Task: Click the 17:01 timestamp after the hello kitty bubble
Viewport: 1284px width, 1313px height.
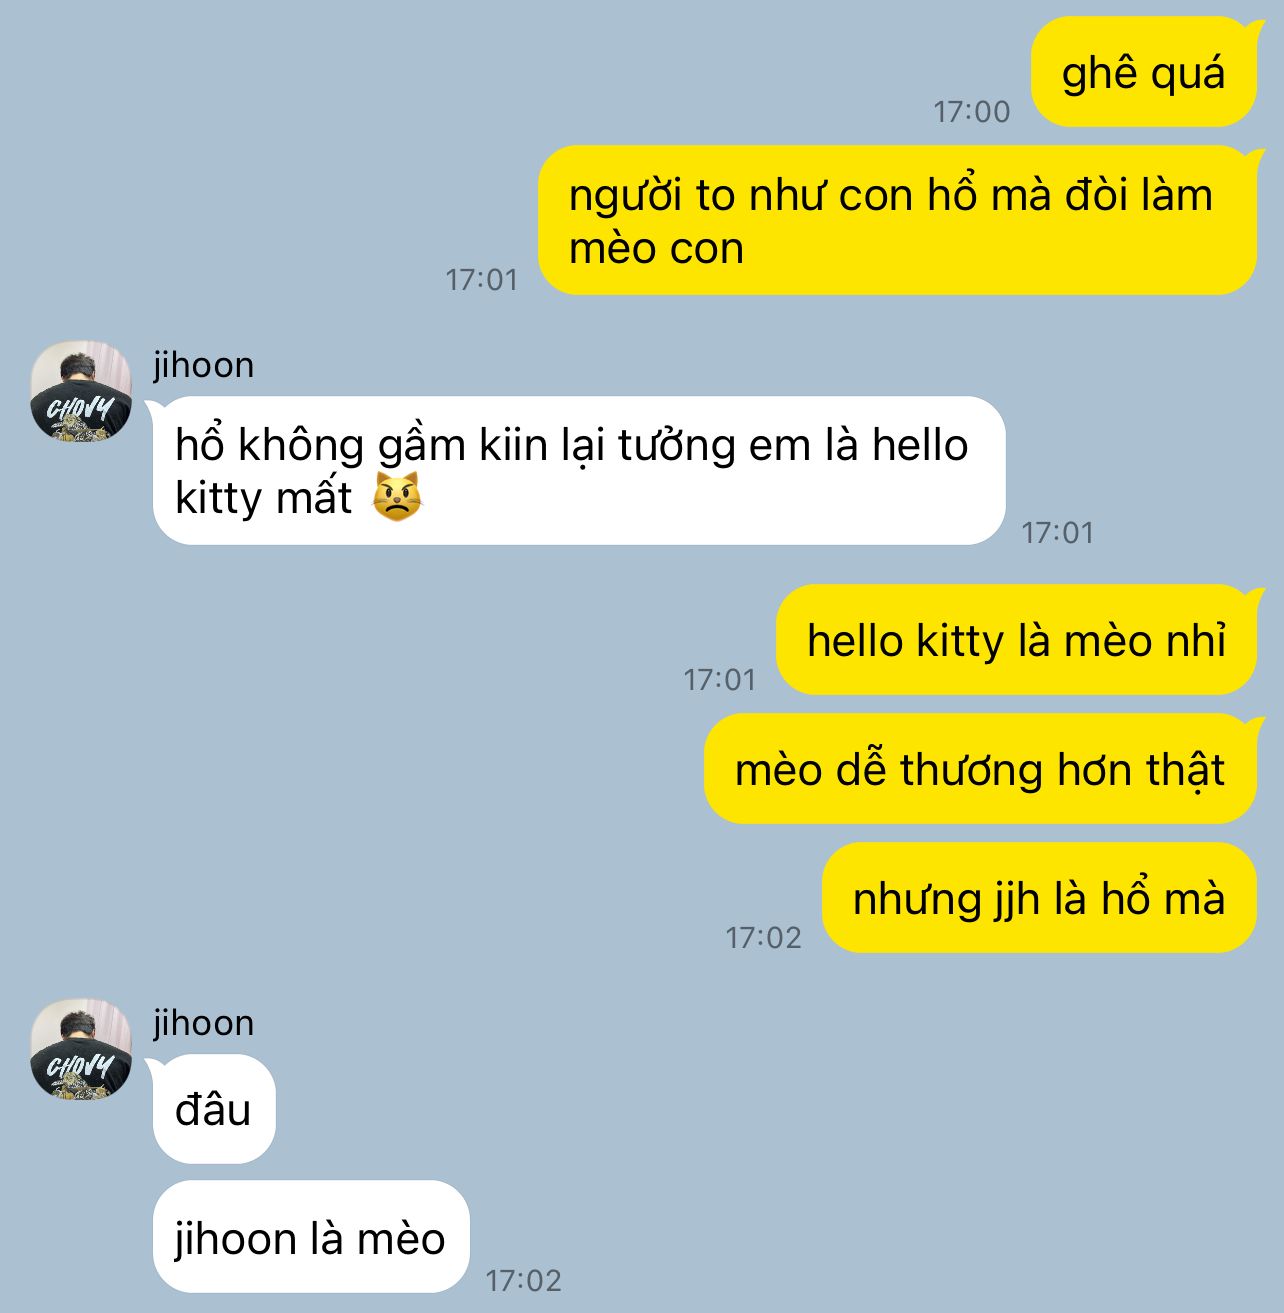Action: coord(1057,532)
